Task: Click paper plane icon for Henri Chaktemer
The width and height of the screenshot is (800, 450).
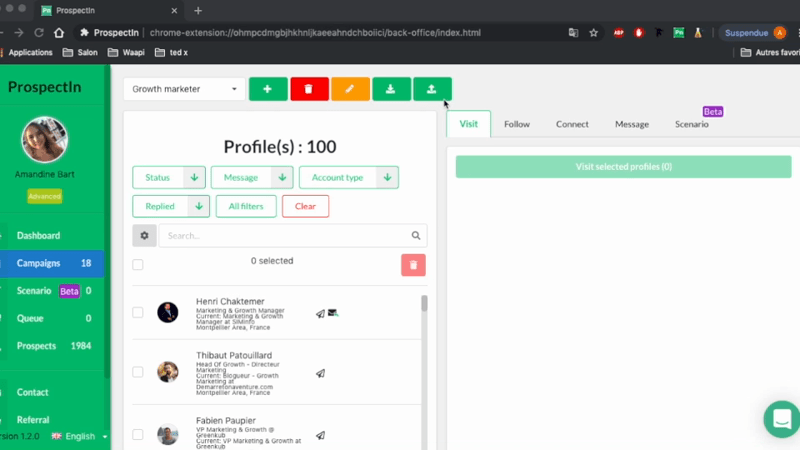Action: [x=320, y=314]
